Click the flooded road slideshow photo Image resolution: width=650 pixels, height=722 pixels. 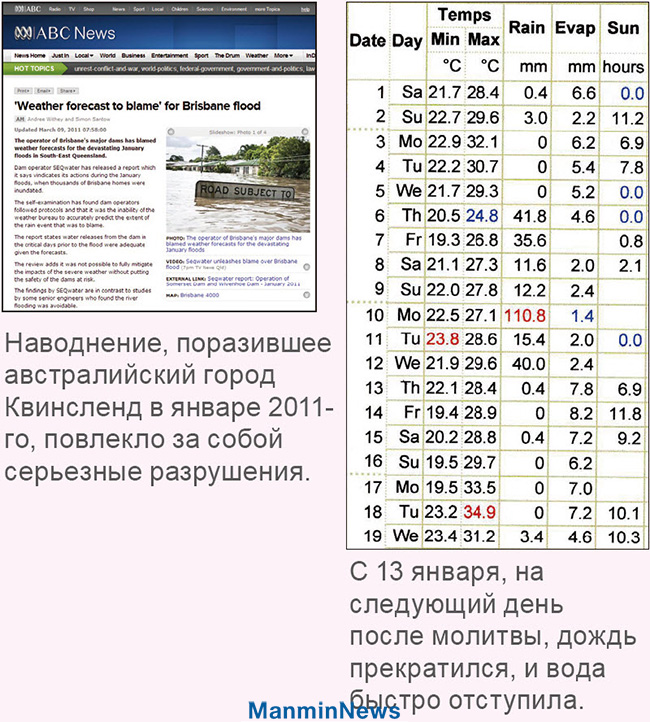click(238, 184)
